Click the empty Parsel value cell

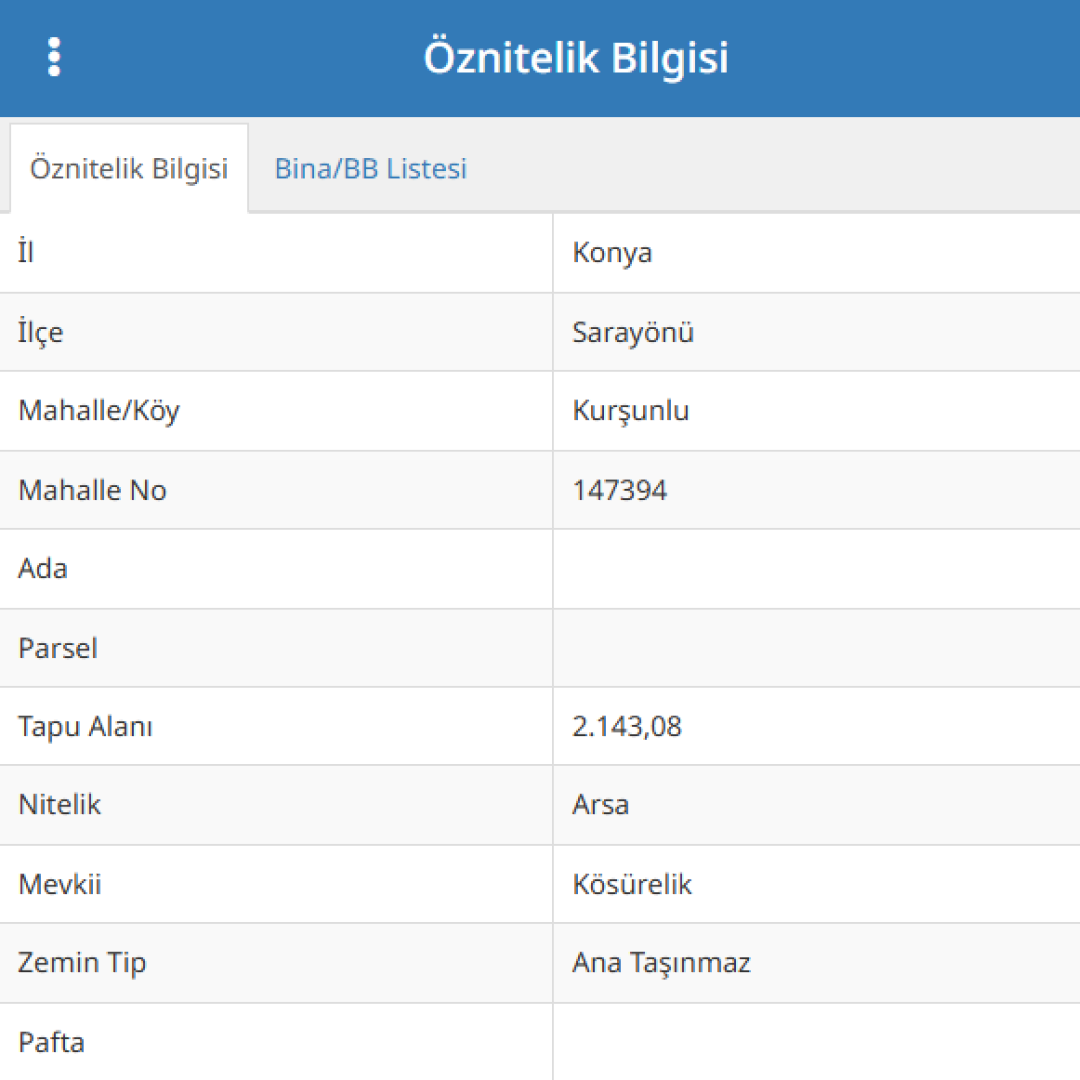pos(816,648)
